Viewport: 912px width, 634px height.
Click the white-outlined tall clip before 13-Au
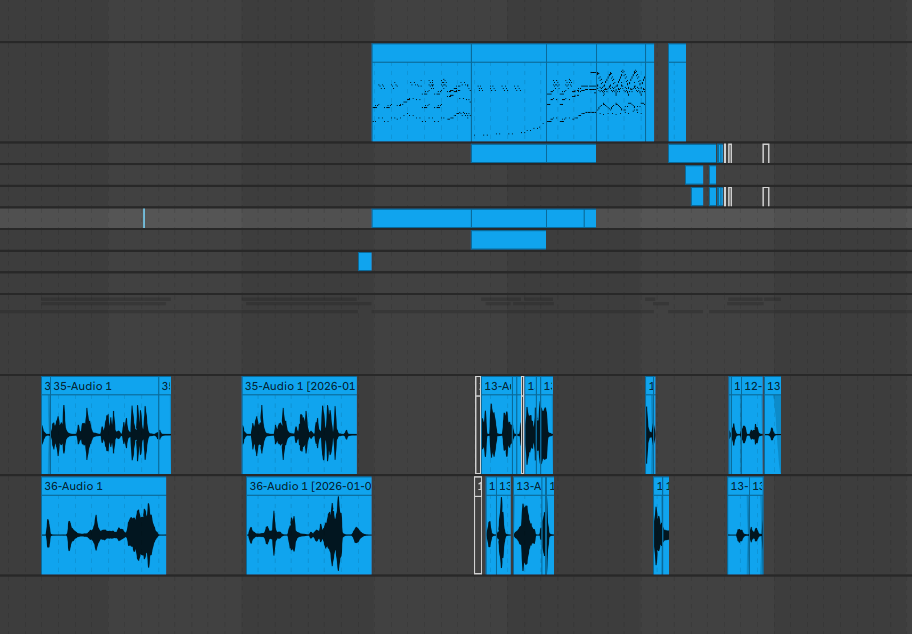pos(478,425)
